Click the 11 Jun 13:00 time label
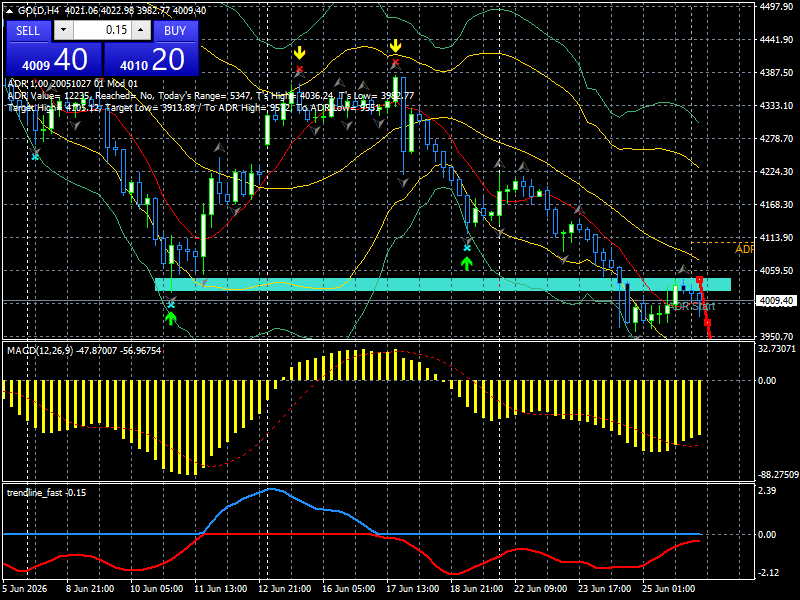800x600 pixels. click(220, 589)
